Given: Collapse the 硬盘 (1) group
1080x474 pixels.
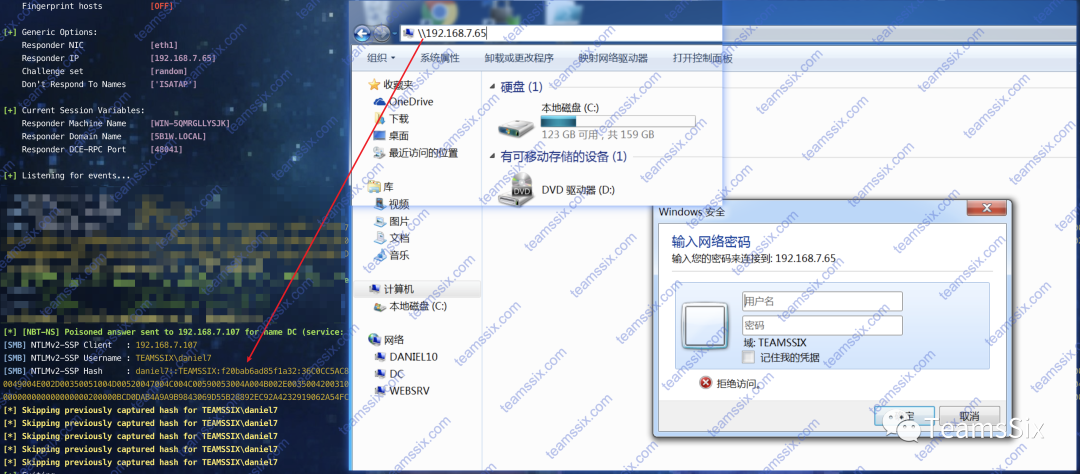Looking at the screenshot, I should [492, 87].
